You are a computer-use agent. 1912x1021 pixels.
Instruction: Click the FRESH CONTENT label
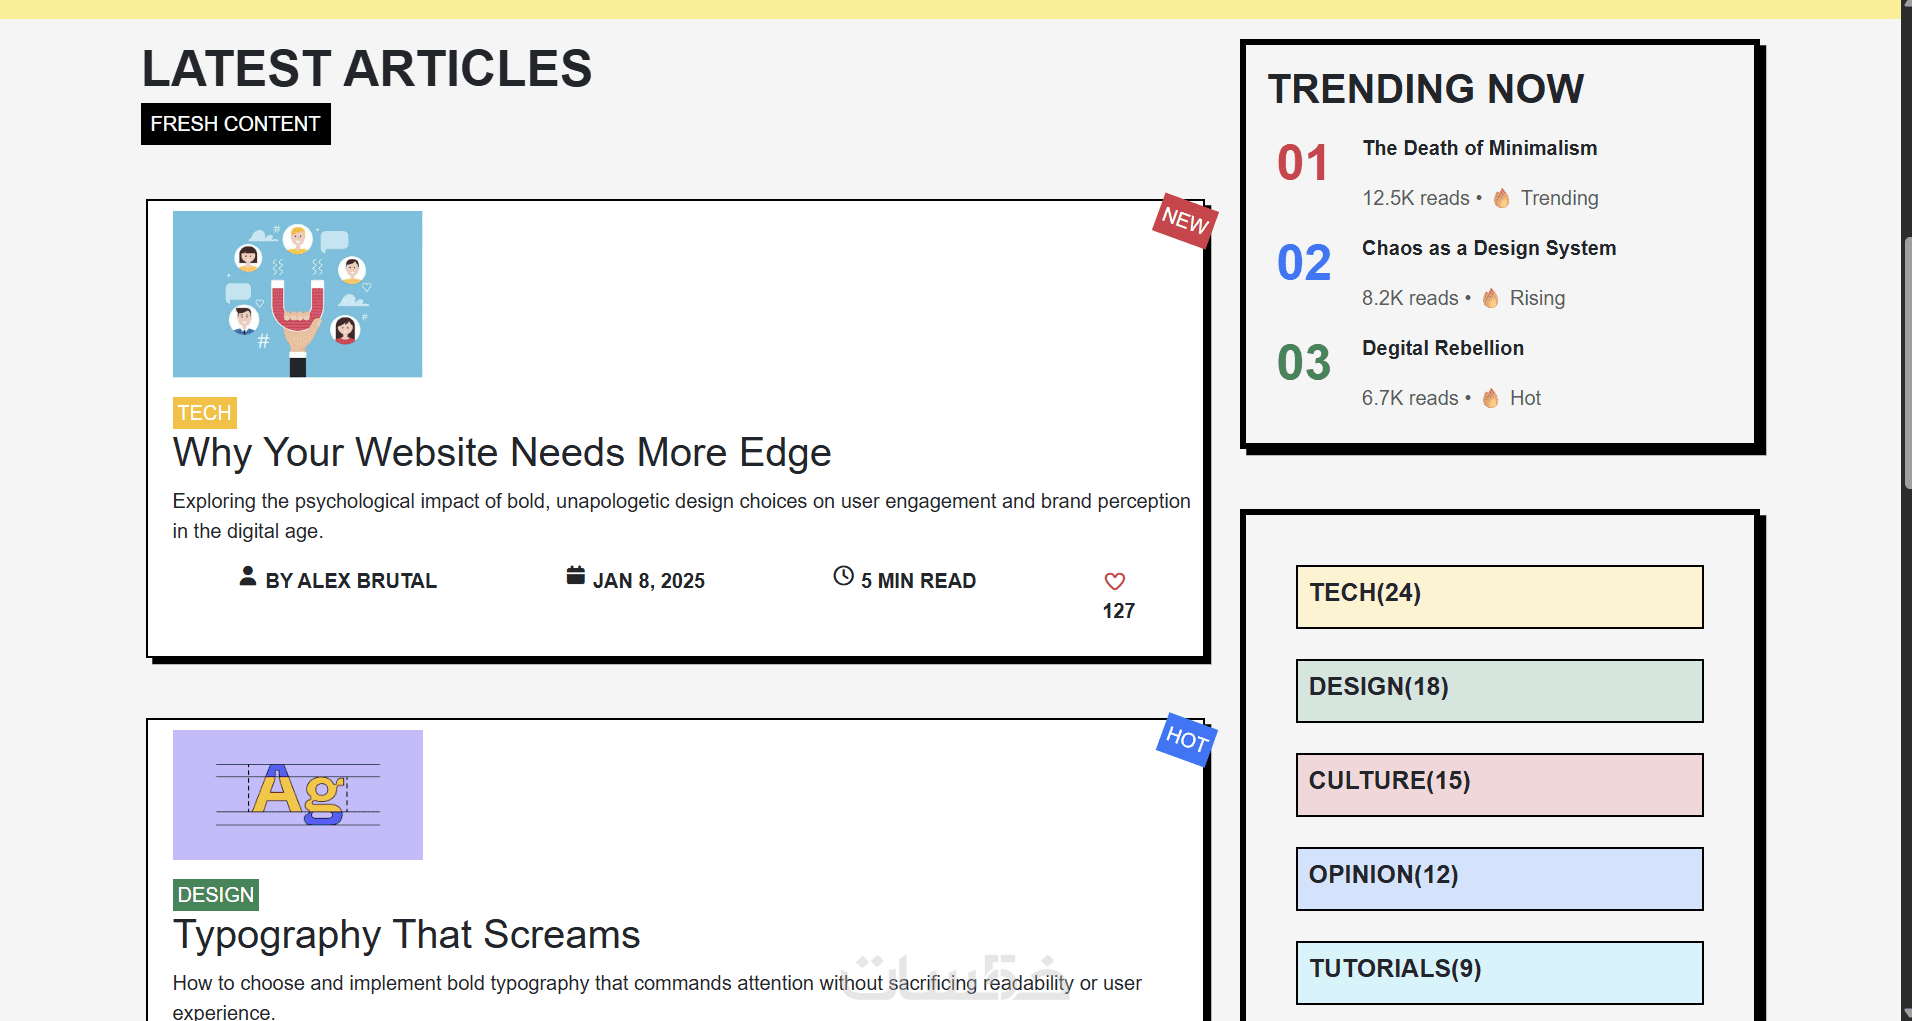[235, 124]
